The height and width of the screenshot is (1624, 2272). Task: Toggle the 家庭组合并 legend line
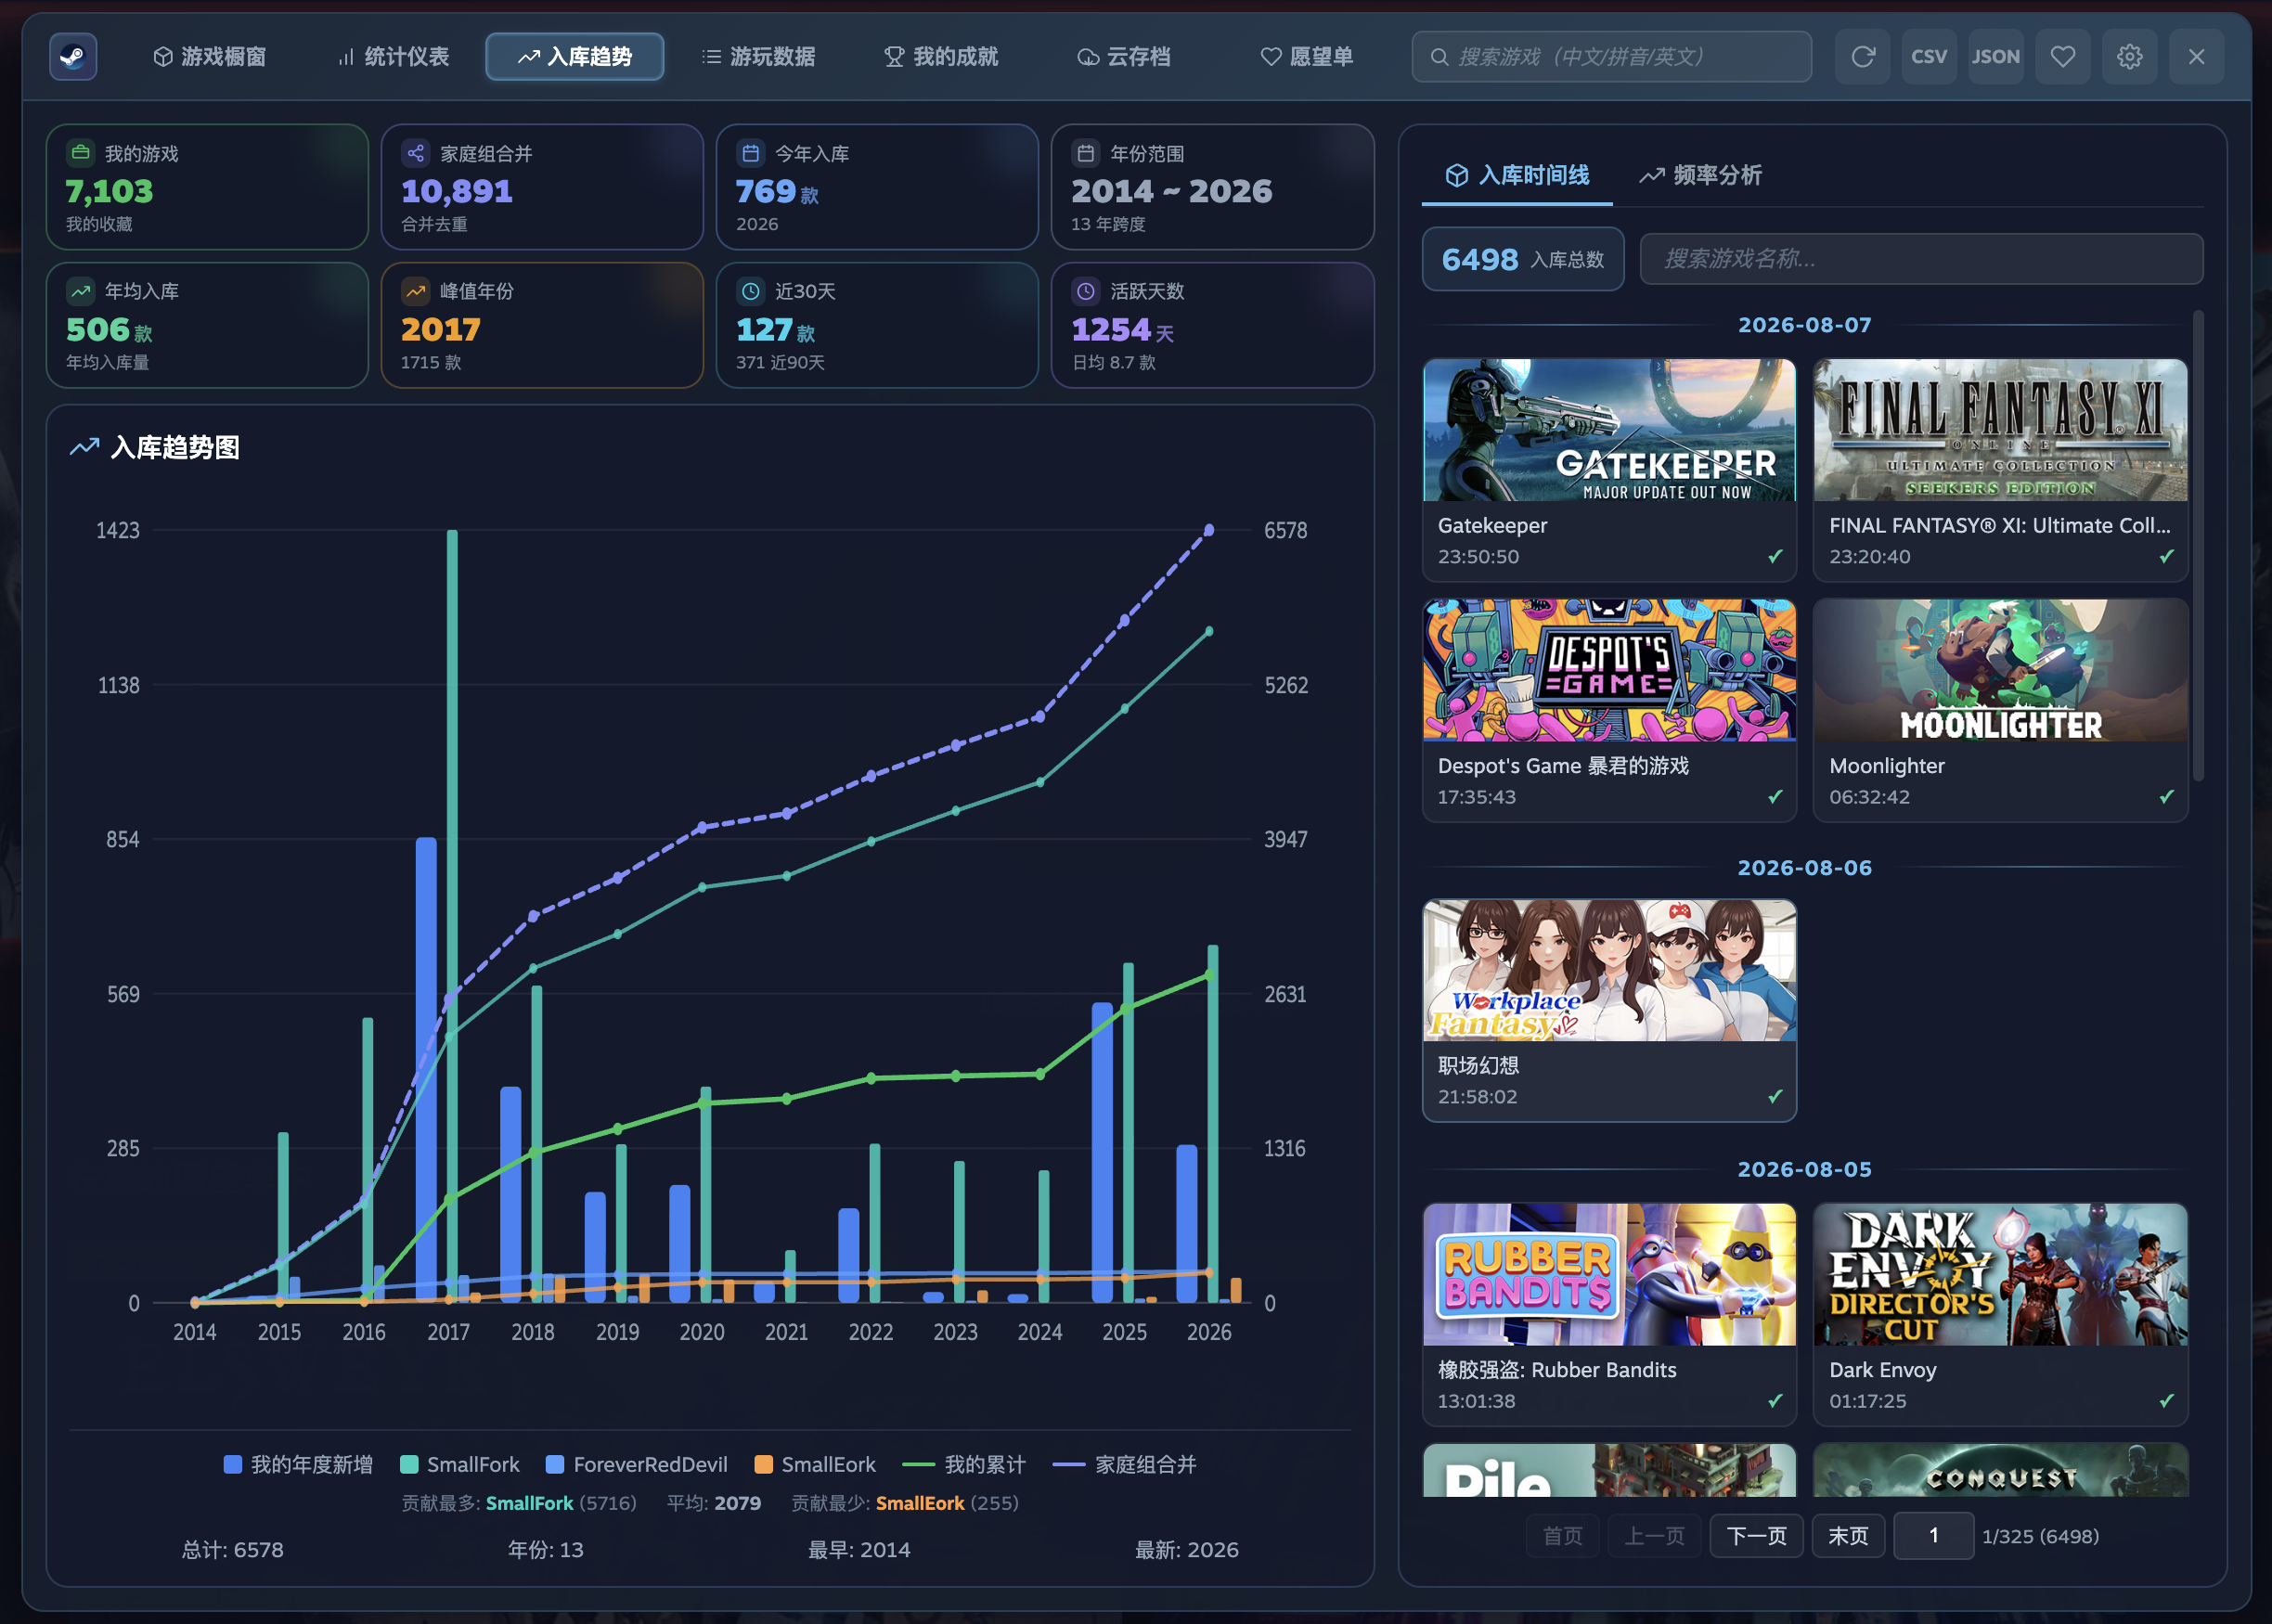click(x=1125, y=1465)
